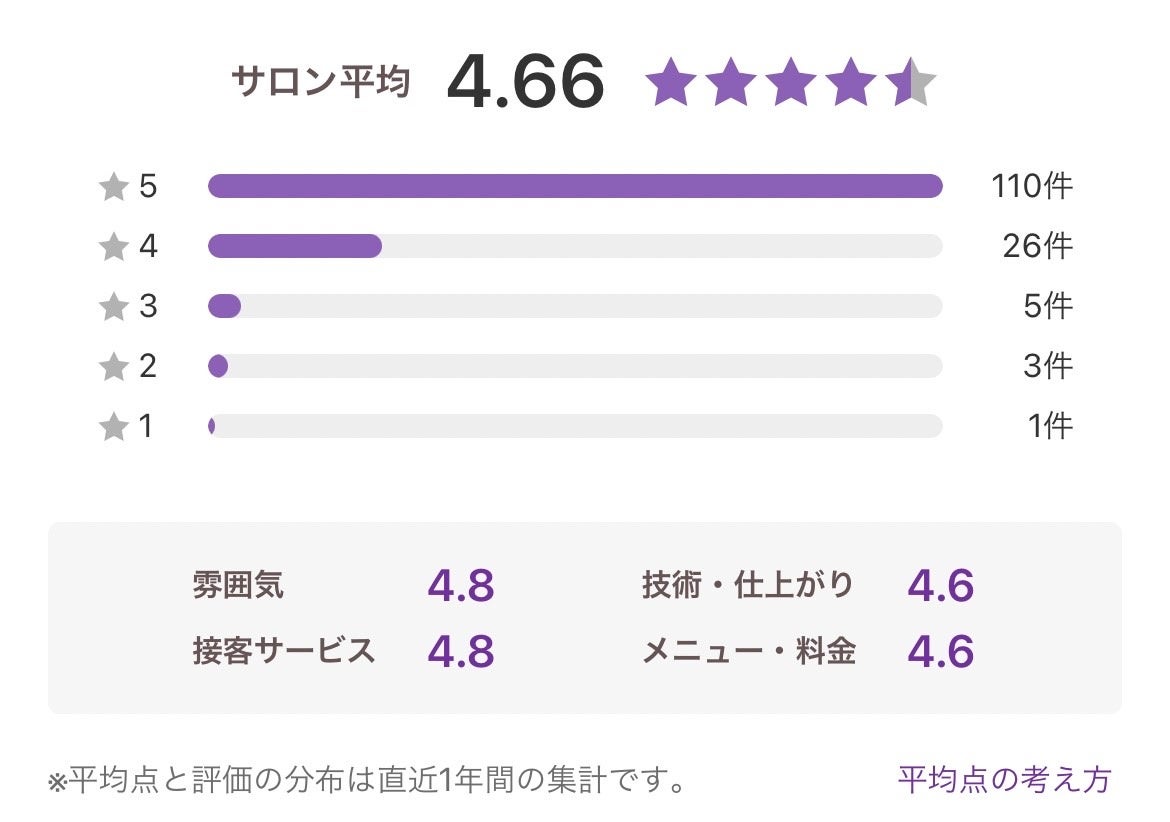Screen dimensions: 1170x822
Task: Click the gray star beside rating 4
Action: tap(115, 247)
